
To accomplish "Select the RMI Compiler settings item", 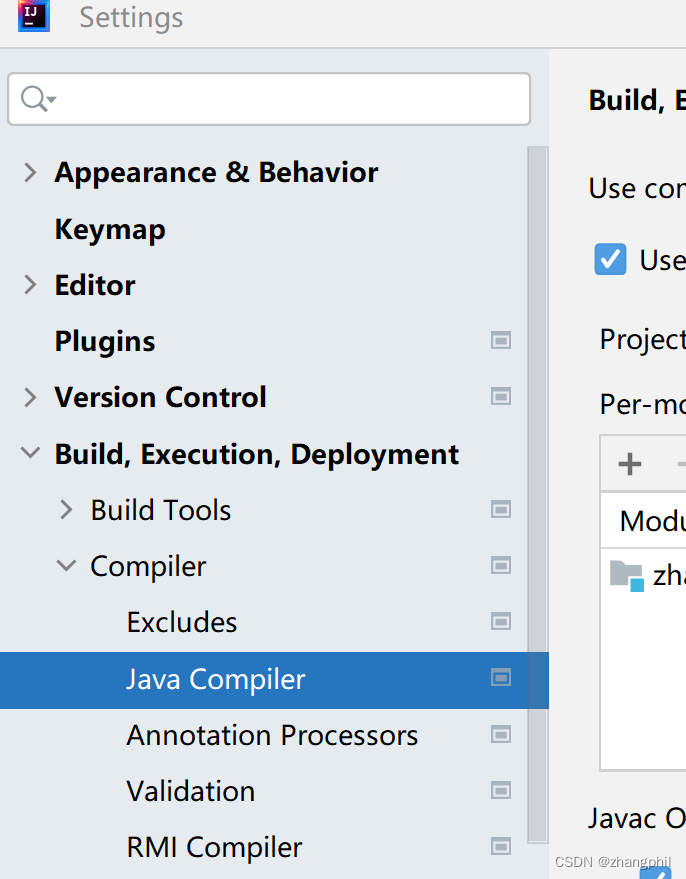I will click(x=214, y=846).
